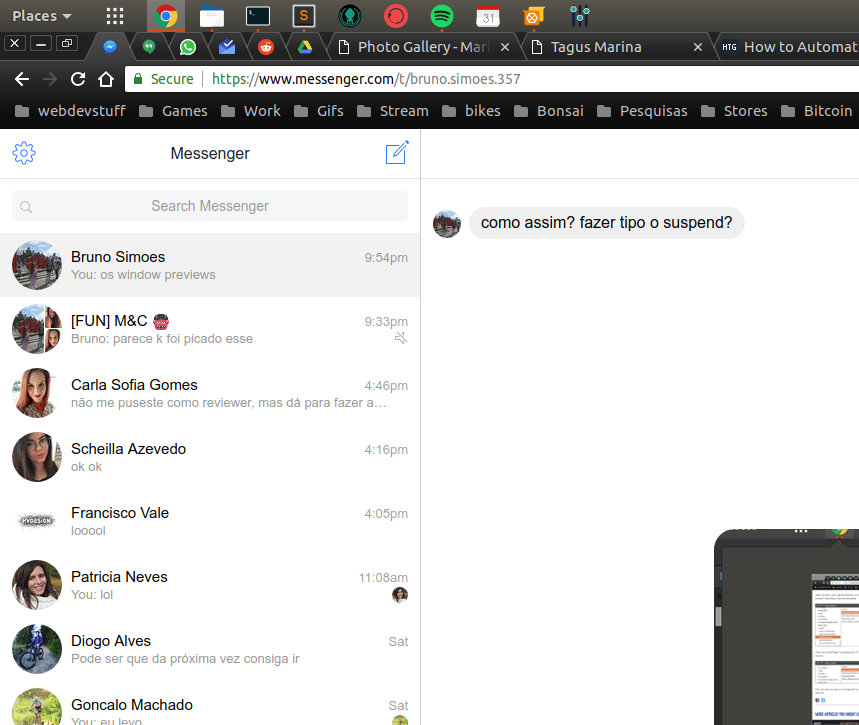Switch to the Hangouts pinned tab
The width and height of the screenshot is (859, 725).
click(148, 47)
